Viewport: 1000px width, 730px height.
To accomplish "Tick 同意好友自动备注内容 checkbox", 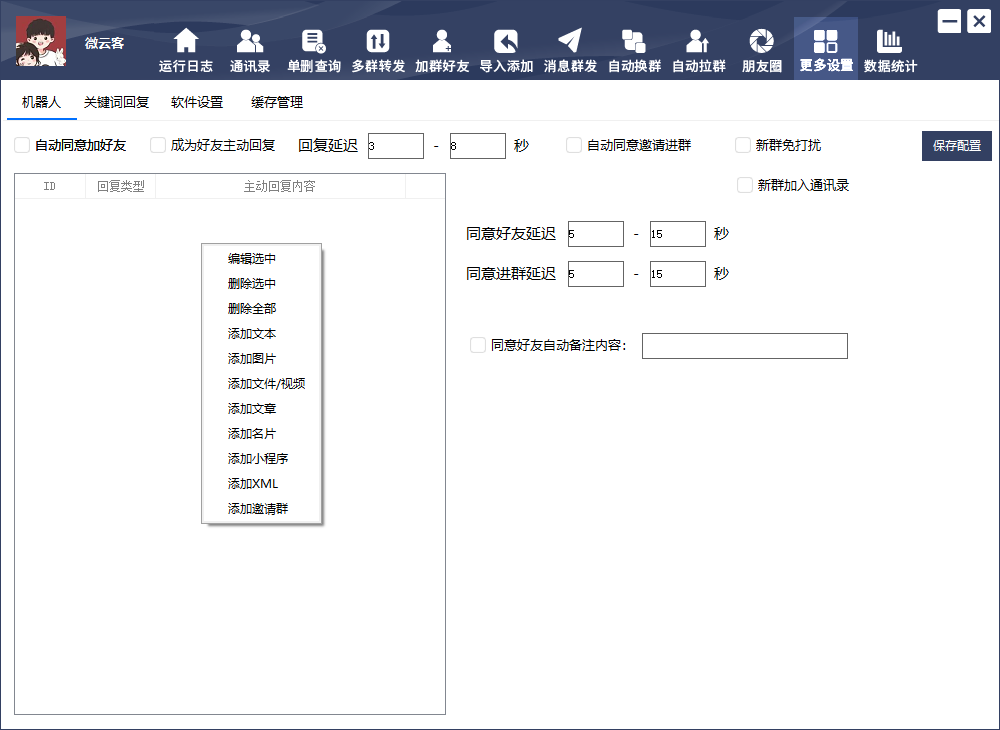I will (478, 346).
